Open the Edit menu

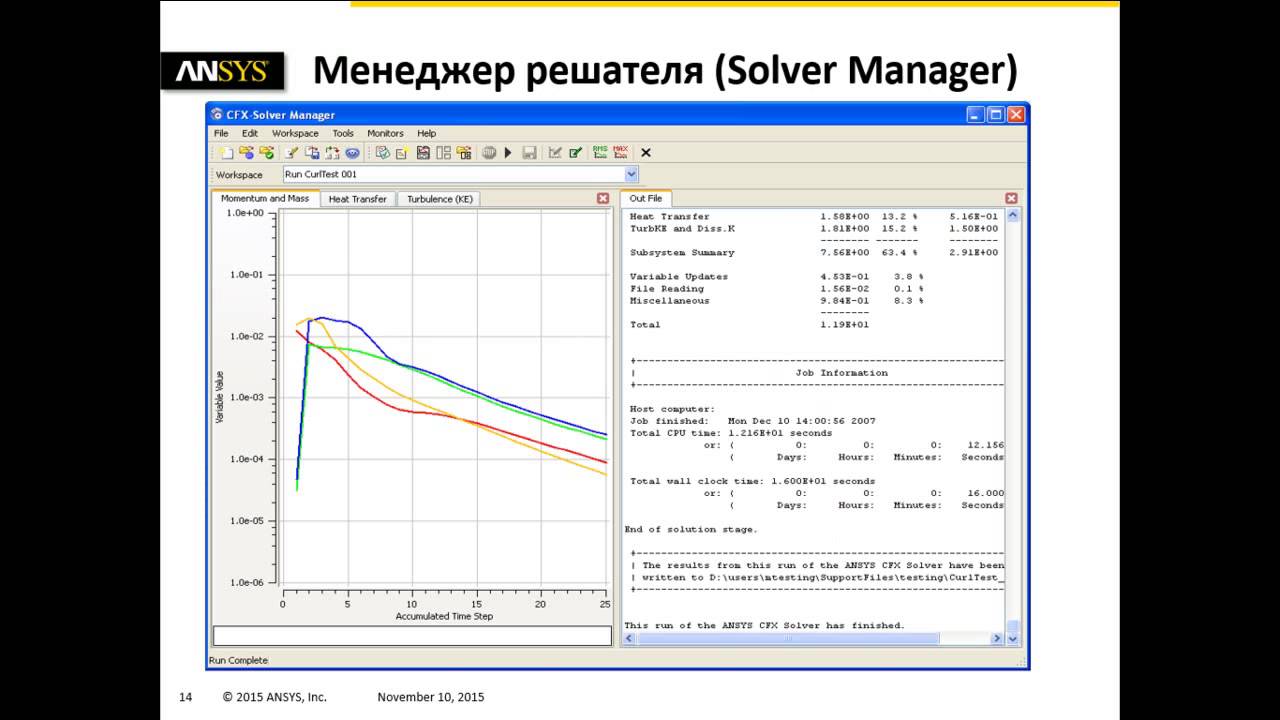pos(250,133)
